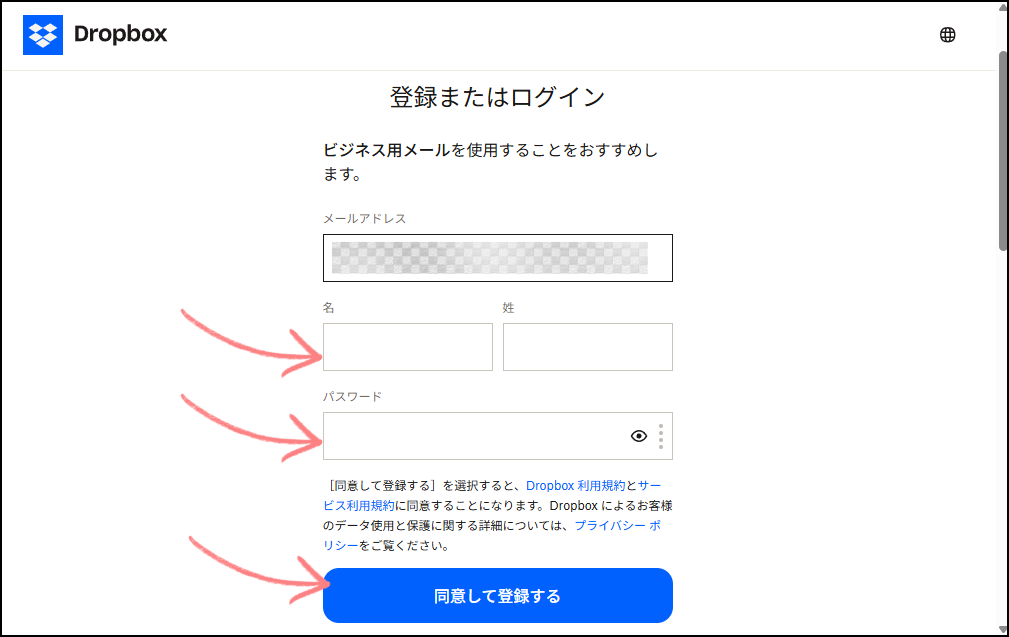Open the プライバシー ポリシー link
The width and height of the screenshot is (1009, 637).
(492, 535)
